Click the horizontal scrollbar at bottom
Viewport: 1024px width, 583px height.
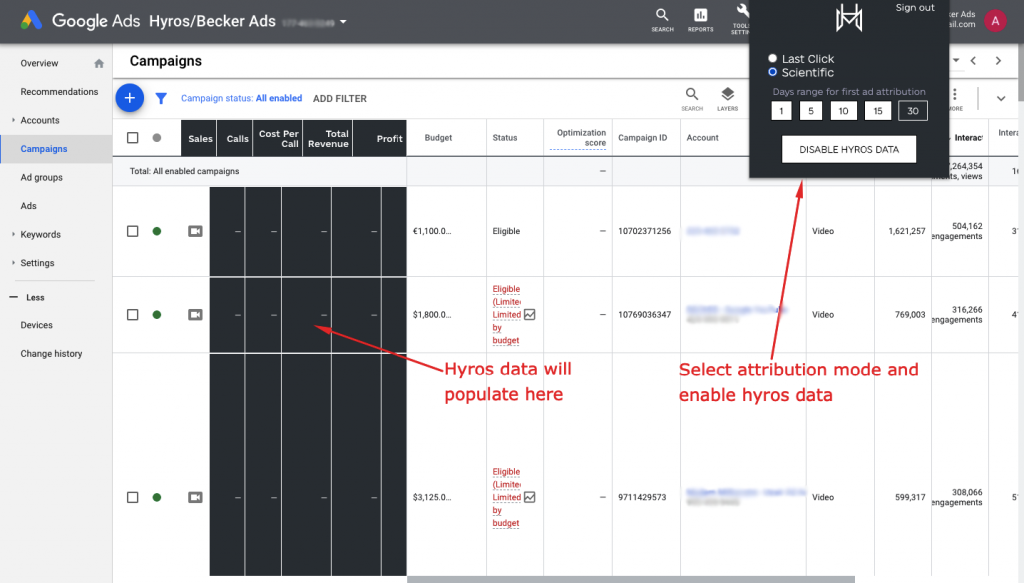631,580
